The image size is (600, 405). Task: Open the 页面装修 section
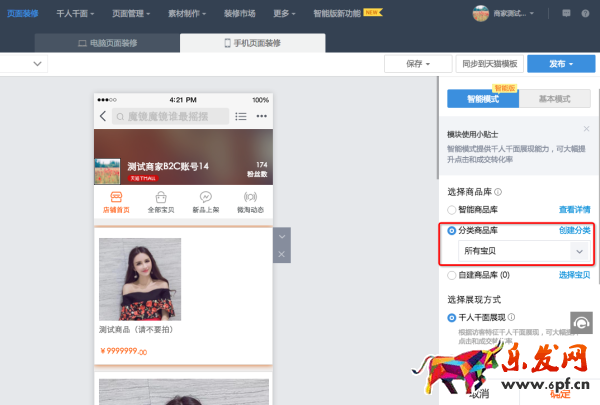[x=23, y=14]
